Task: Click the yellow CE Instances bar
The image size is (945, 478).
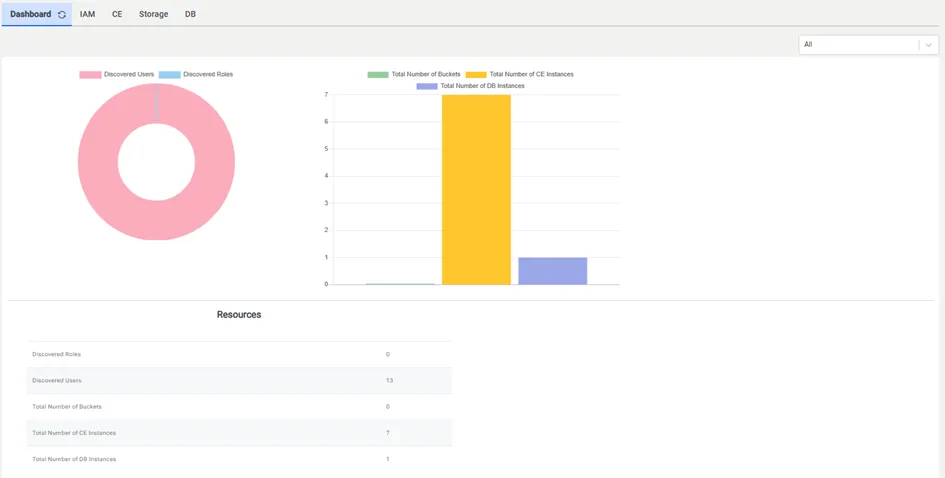Action: pyautogui.click(x=476, y=189)
